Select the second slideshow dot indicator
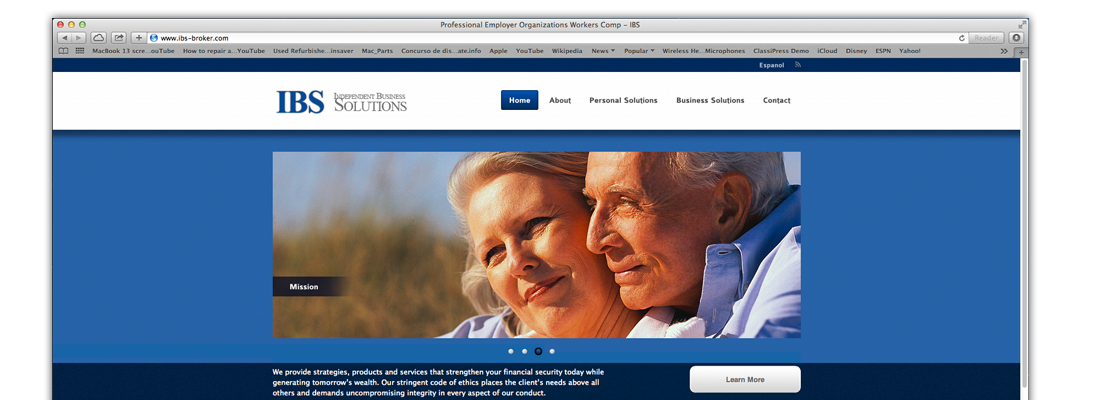 coord(524,352)
